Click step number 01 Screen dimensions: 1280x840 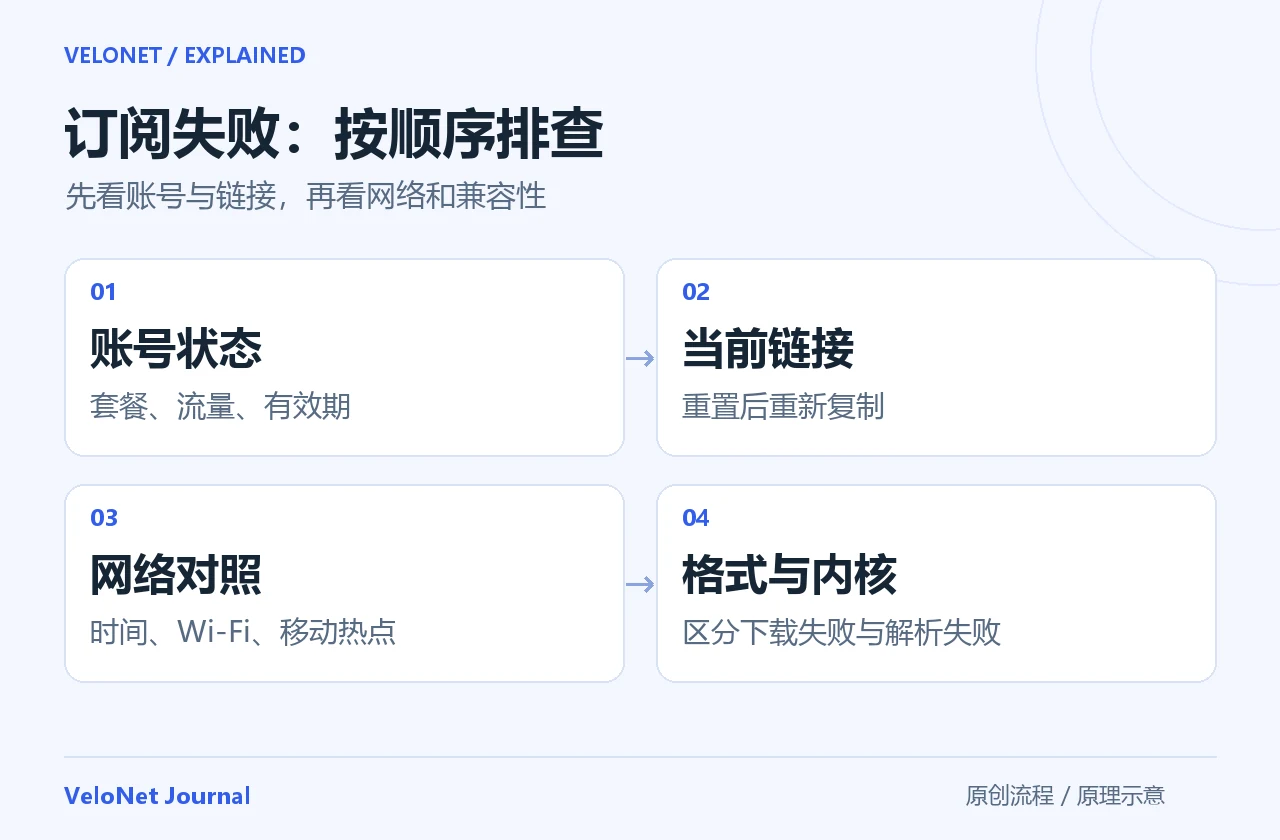pos(103,292)
